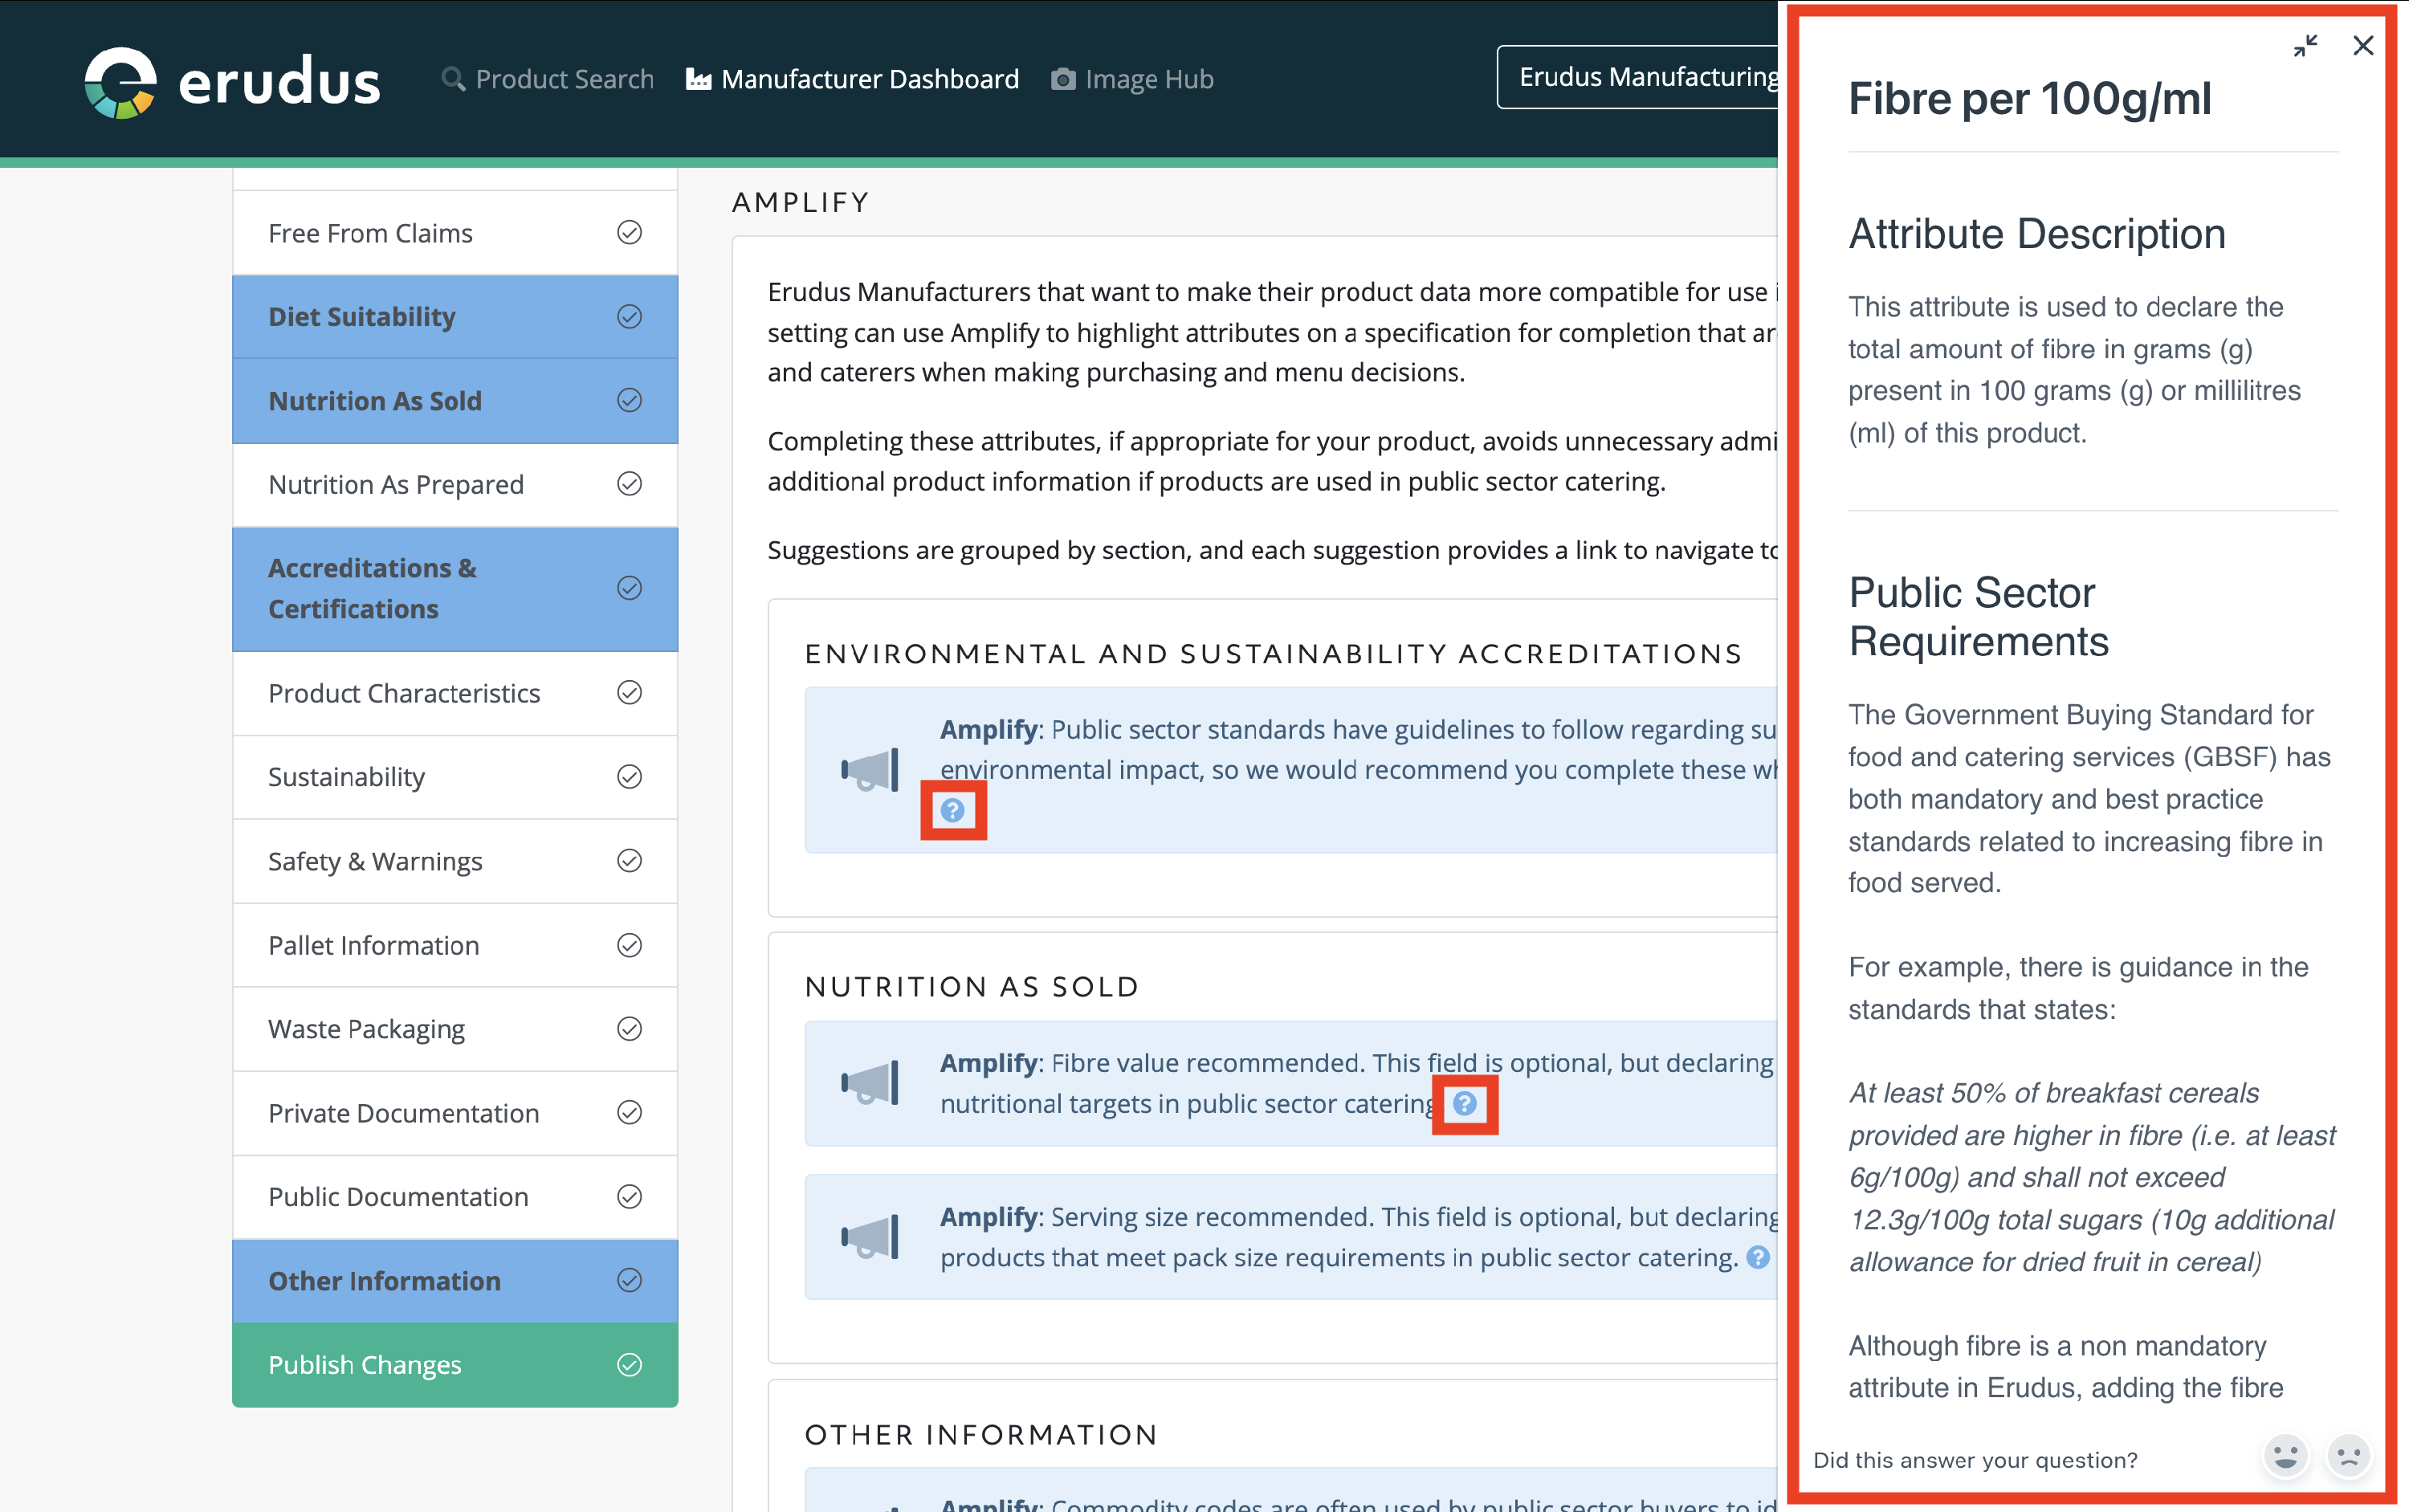Click the Erudus logo
Image resolution: width=2409 pixels, height=1512 pixels.
click(232, 80)
